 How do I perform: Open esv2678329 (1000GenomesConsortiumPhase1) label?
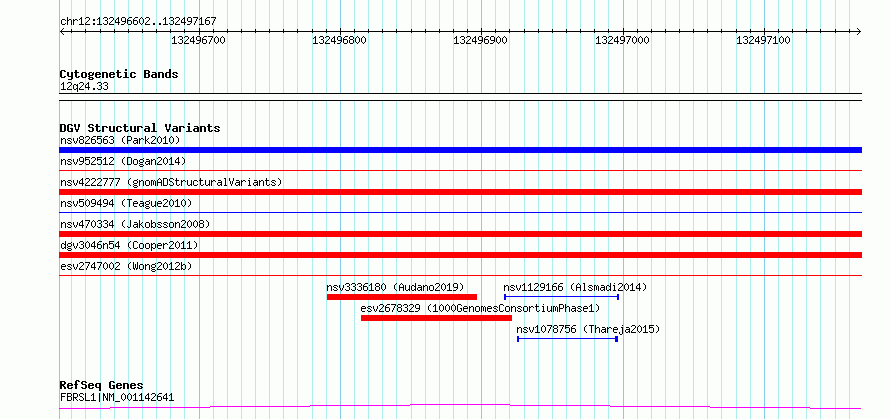(x=480, y=308)
